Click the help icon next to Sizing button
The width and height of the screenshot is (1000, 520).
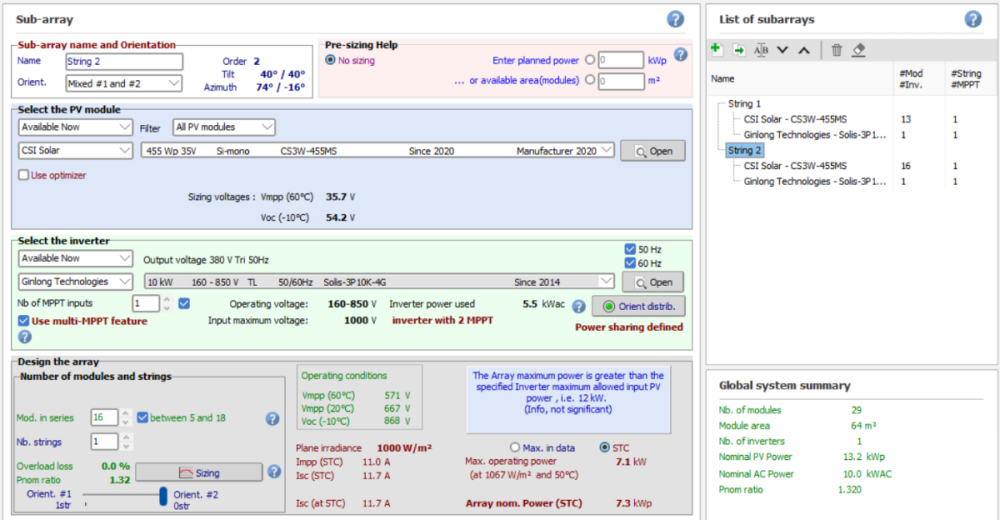[x=273, y=471]
